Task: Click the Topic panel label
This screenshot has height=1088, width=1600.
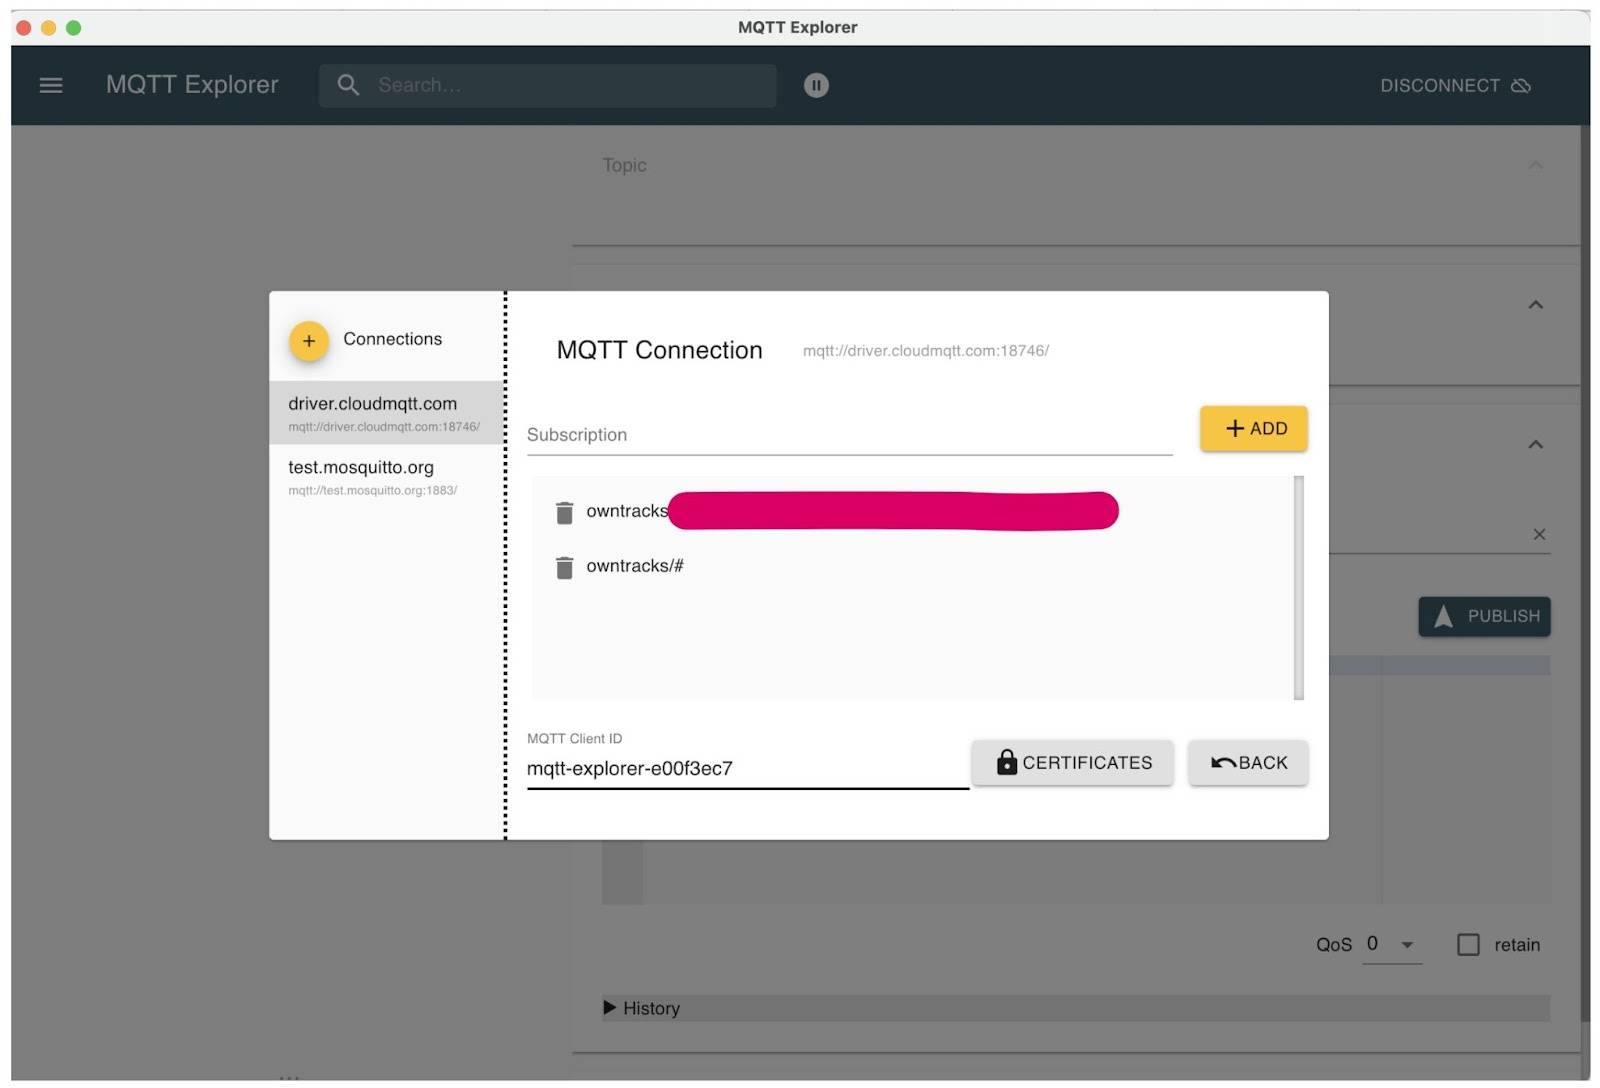Action: [x=624, y=165]
